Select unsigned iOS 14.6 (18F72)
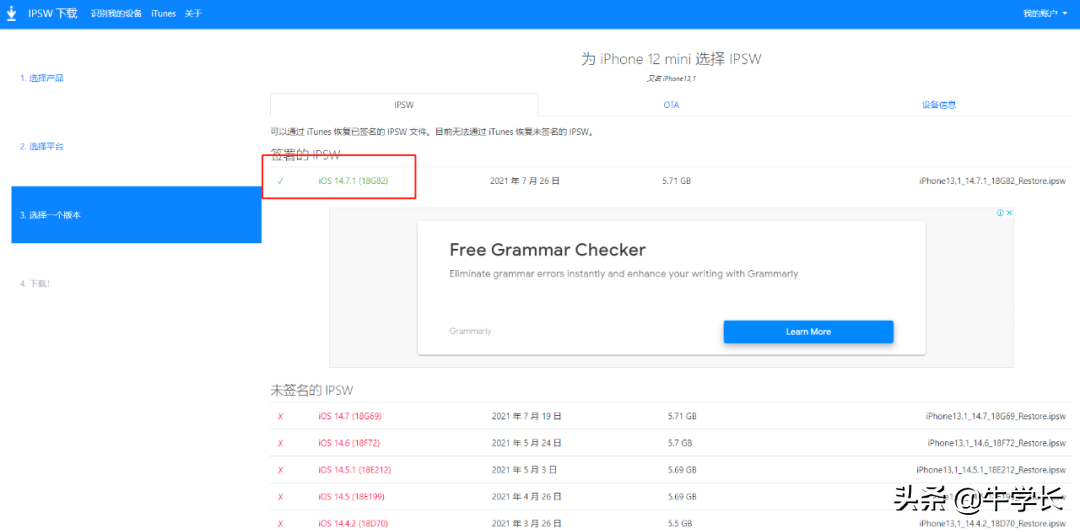Viewport: 1080px width, 529px height. 351,442
